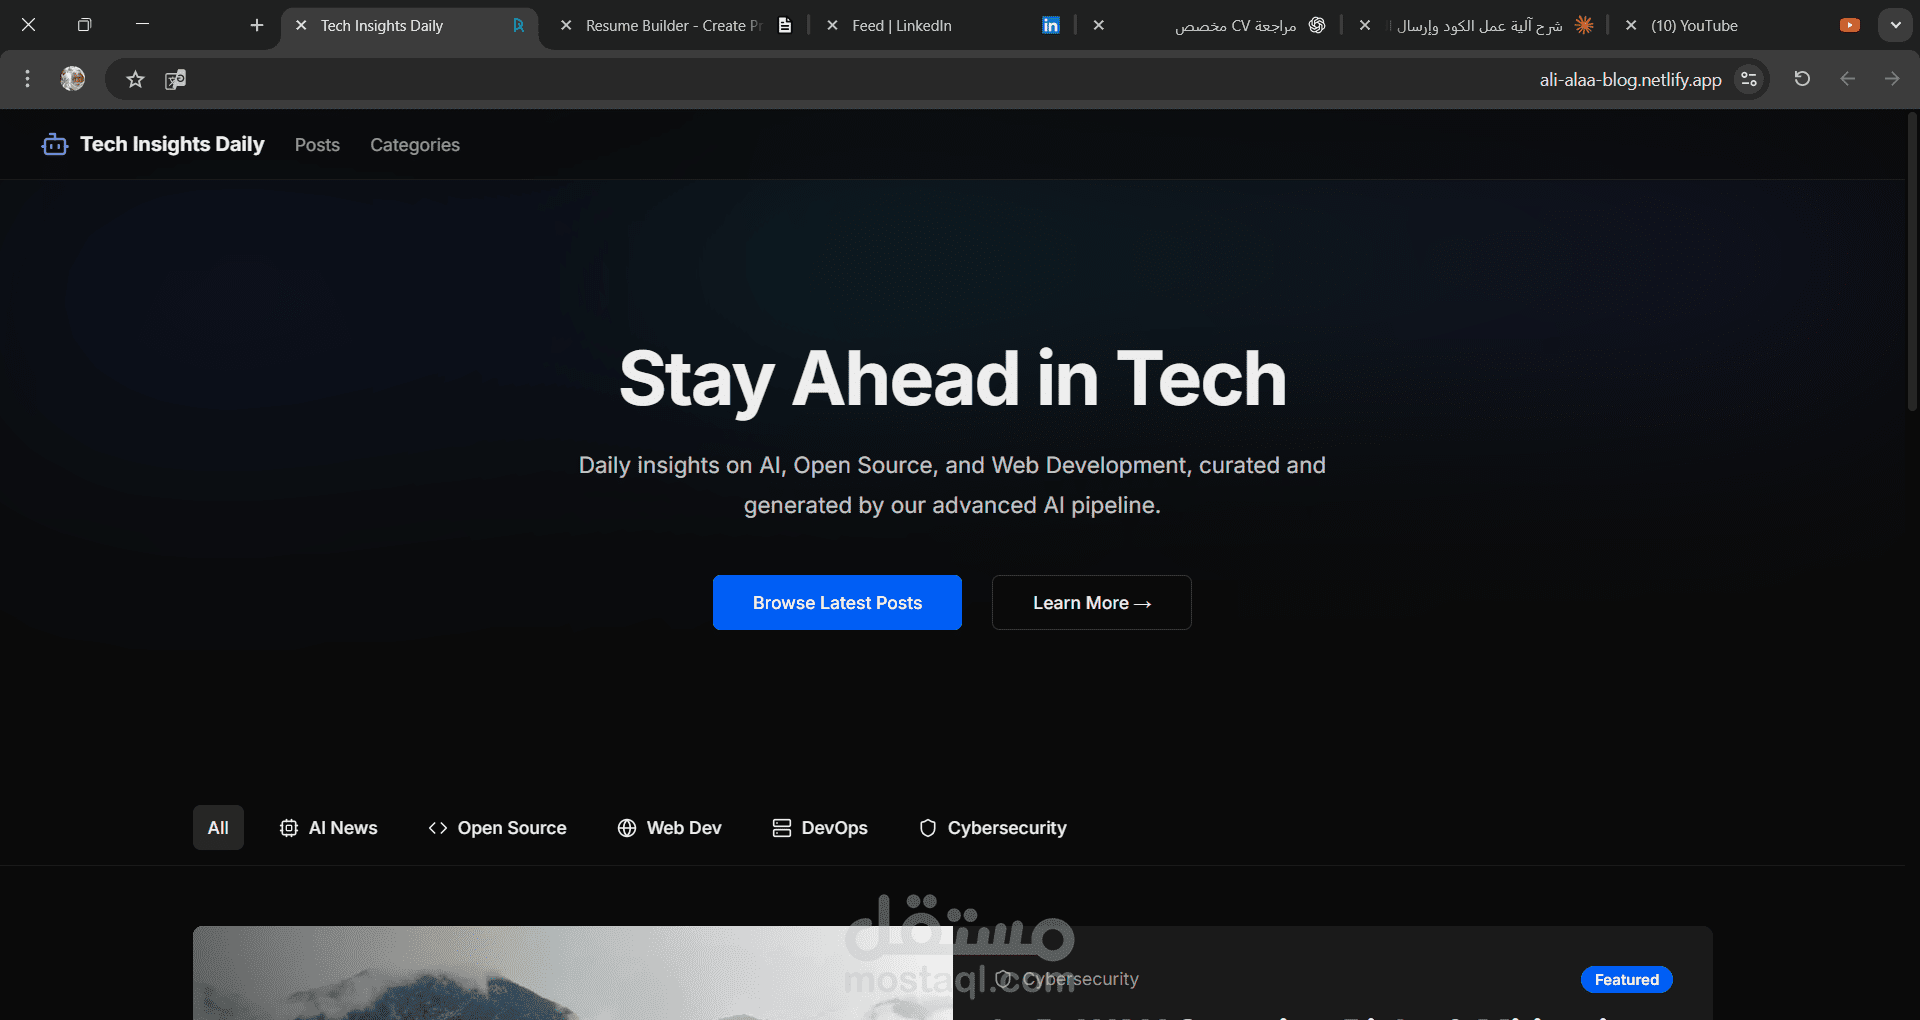Image resolution: width=1920 pixels, height=1020 pixels.
Task: Click the AI News chip icon
Action: [x=289, y=828]
